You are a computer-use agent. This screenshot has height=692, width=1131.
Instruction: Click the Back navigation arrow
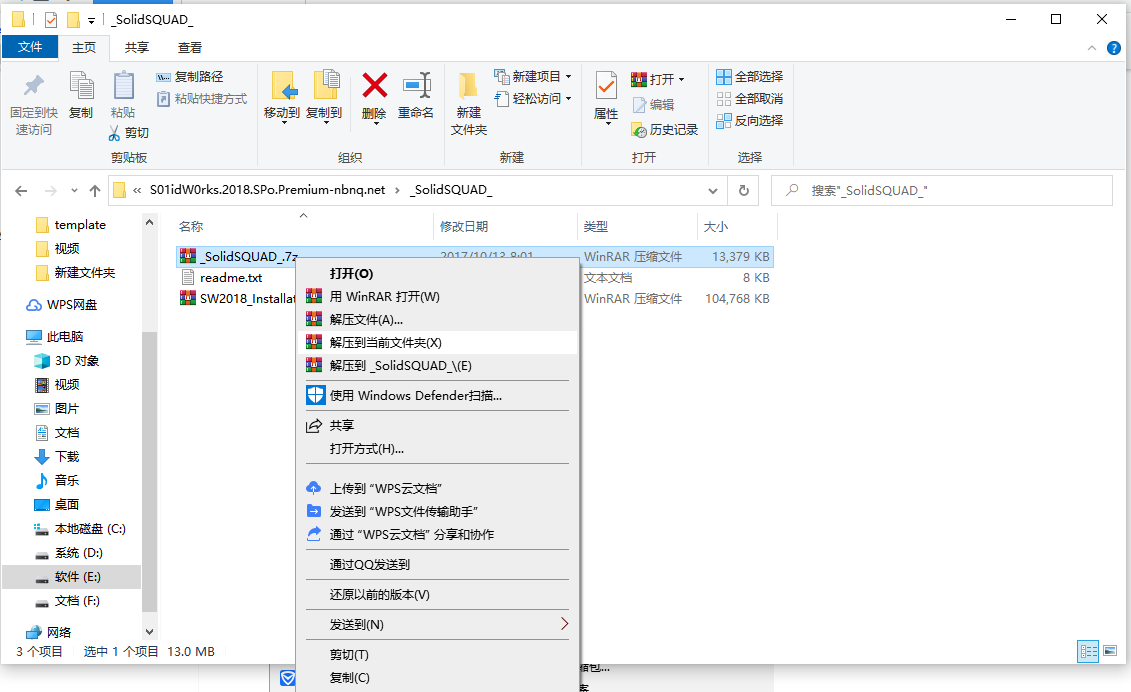click(21, 190)
